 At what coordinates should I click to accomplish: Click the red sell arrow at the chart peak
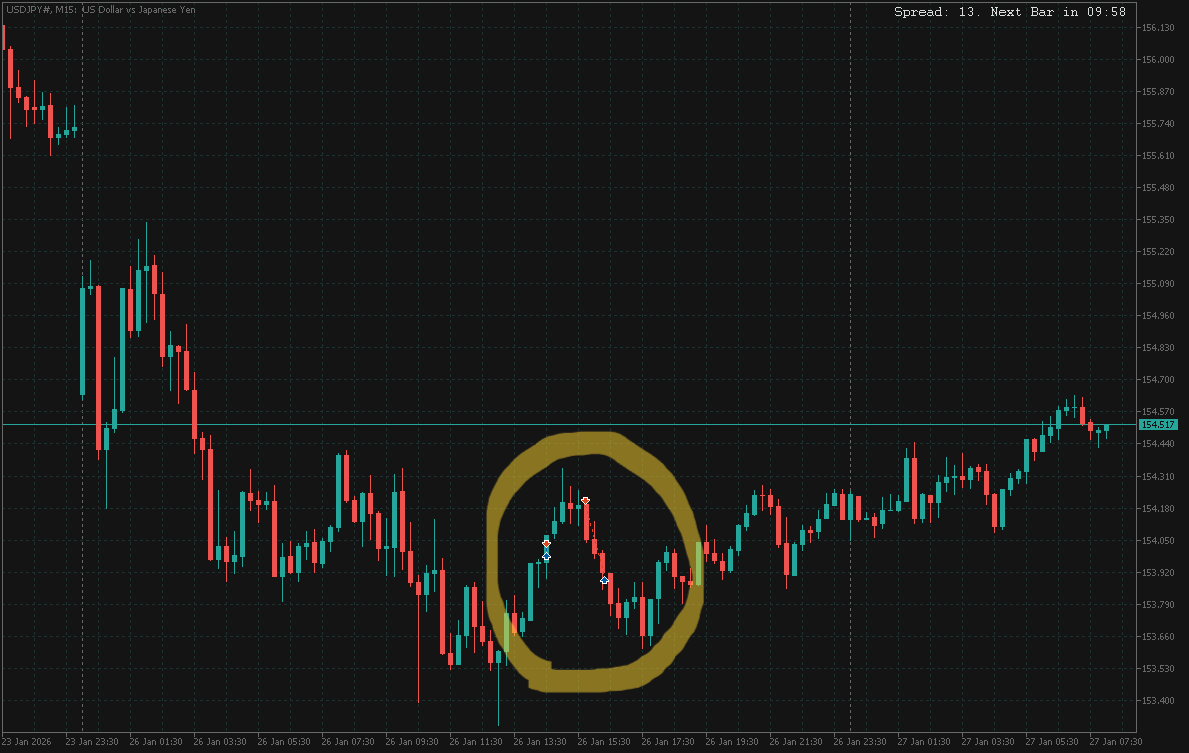click(585, 500)
